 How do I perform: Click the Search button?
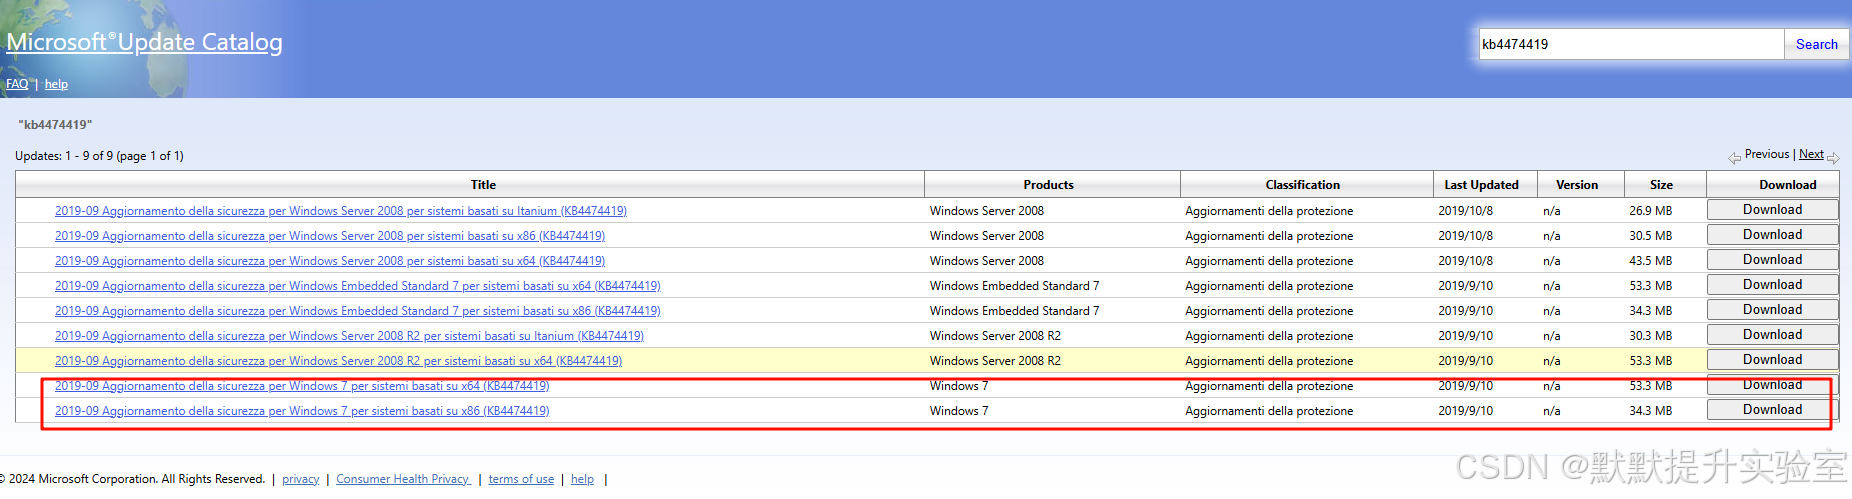point(1816,44)
